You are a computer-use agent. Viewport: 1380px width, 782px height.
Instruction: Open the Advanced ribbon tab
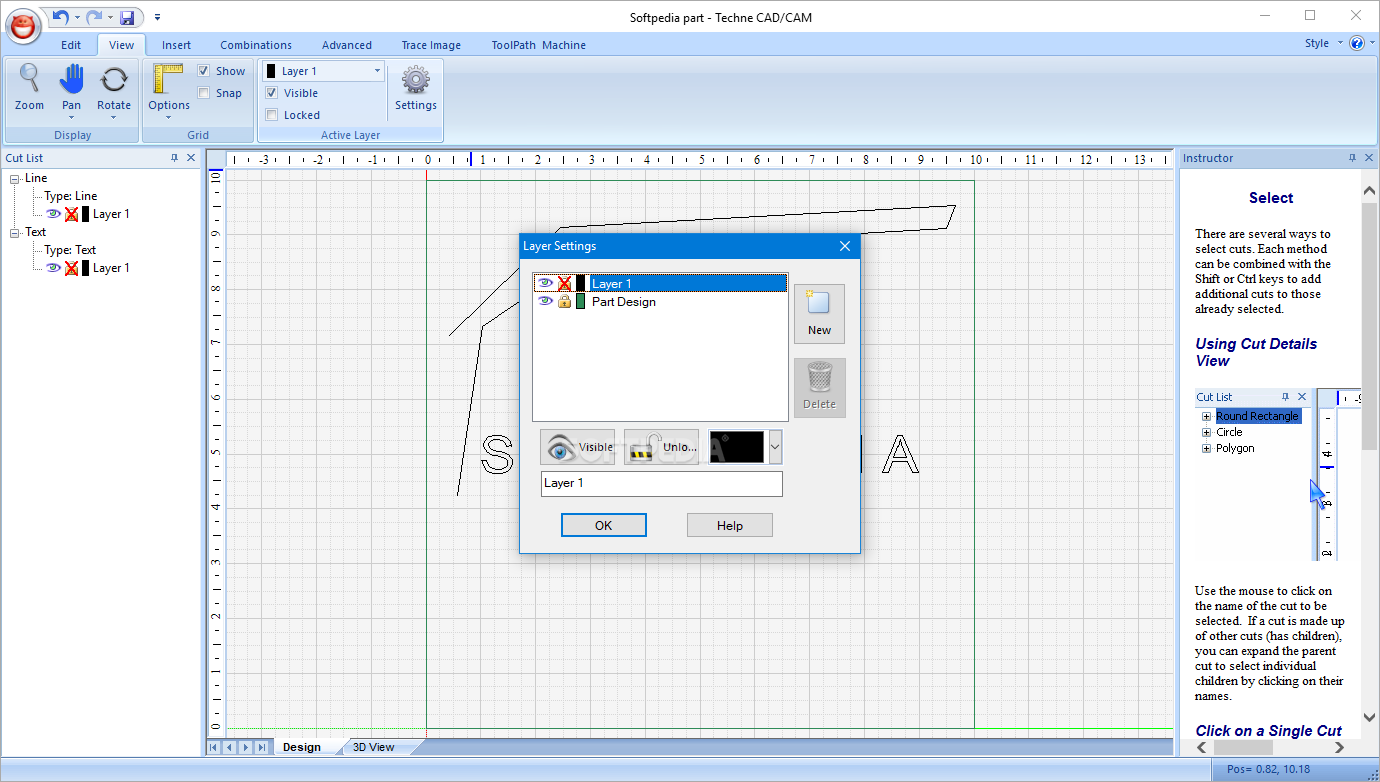(x=347, y=45)
